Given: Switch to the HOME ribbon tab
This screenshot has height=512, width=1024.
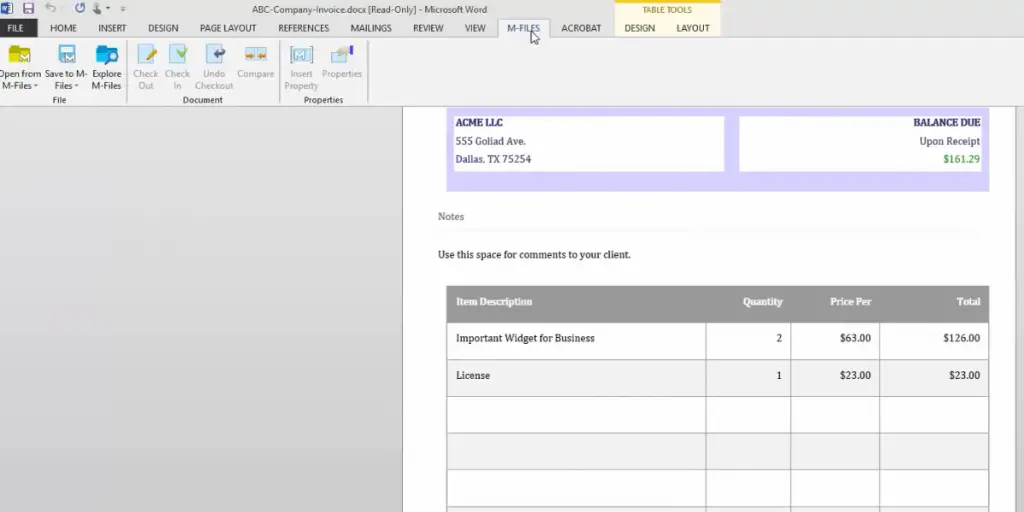Looking at the screenshot, I should 63,28.
